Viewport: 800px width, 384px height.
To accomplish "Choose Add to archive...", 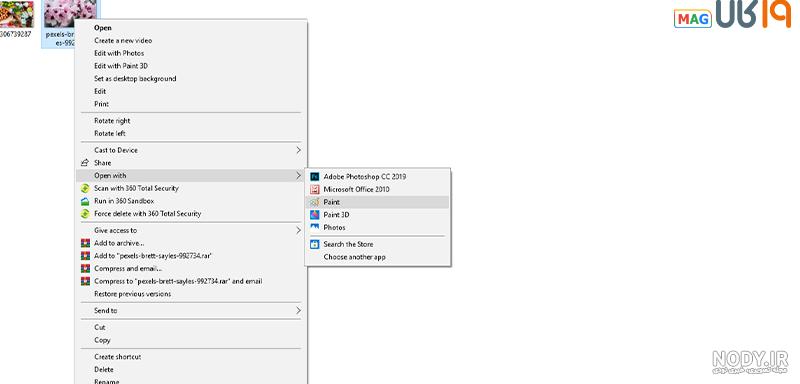I will click(119, 243).
